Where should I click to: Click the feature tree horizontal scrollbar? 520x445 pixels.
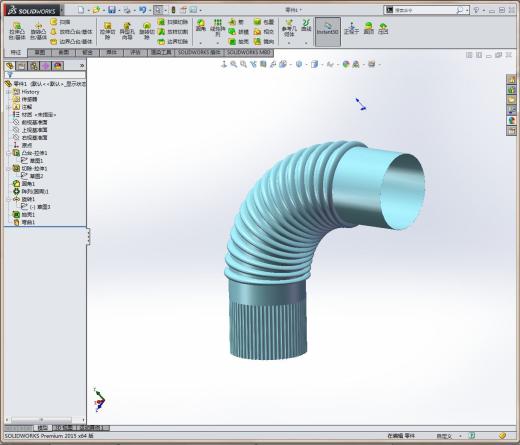[45, 420]
